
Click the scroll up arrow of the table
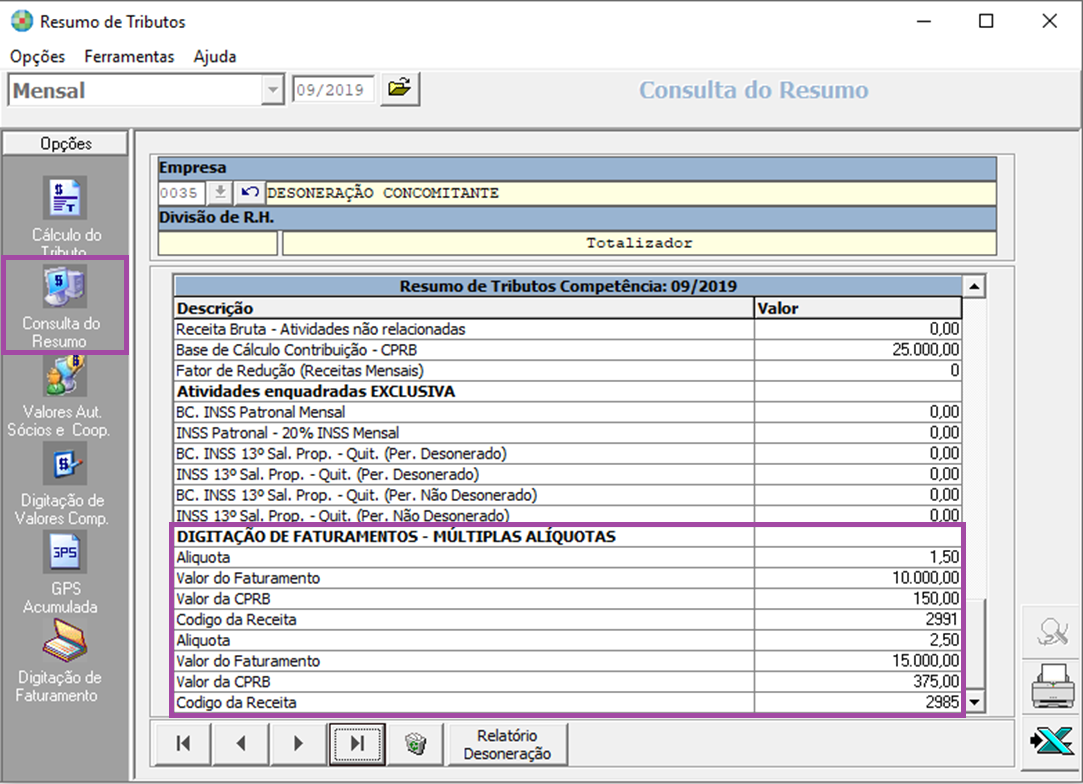[974, 286]
